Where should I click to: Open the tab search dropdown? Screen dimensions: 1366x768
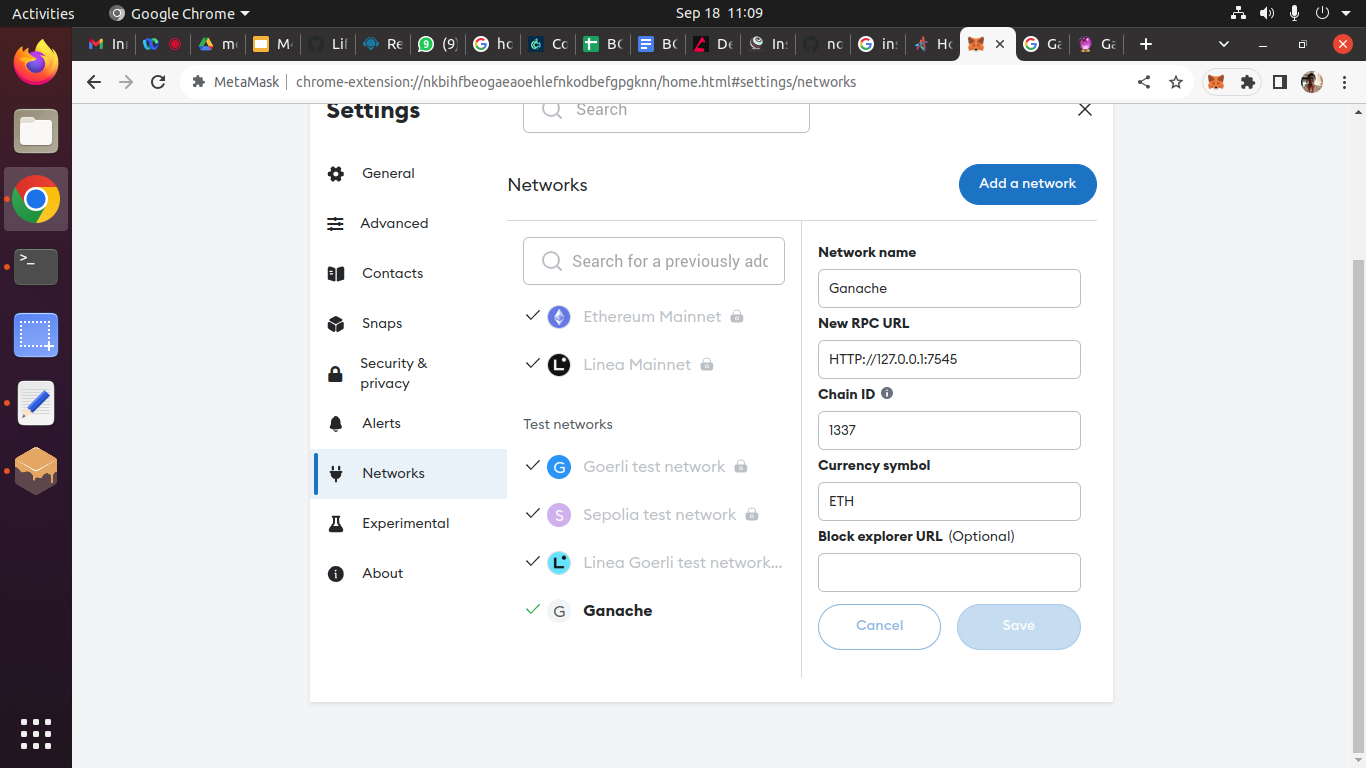(1224, 44)
